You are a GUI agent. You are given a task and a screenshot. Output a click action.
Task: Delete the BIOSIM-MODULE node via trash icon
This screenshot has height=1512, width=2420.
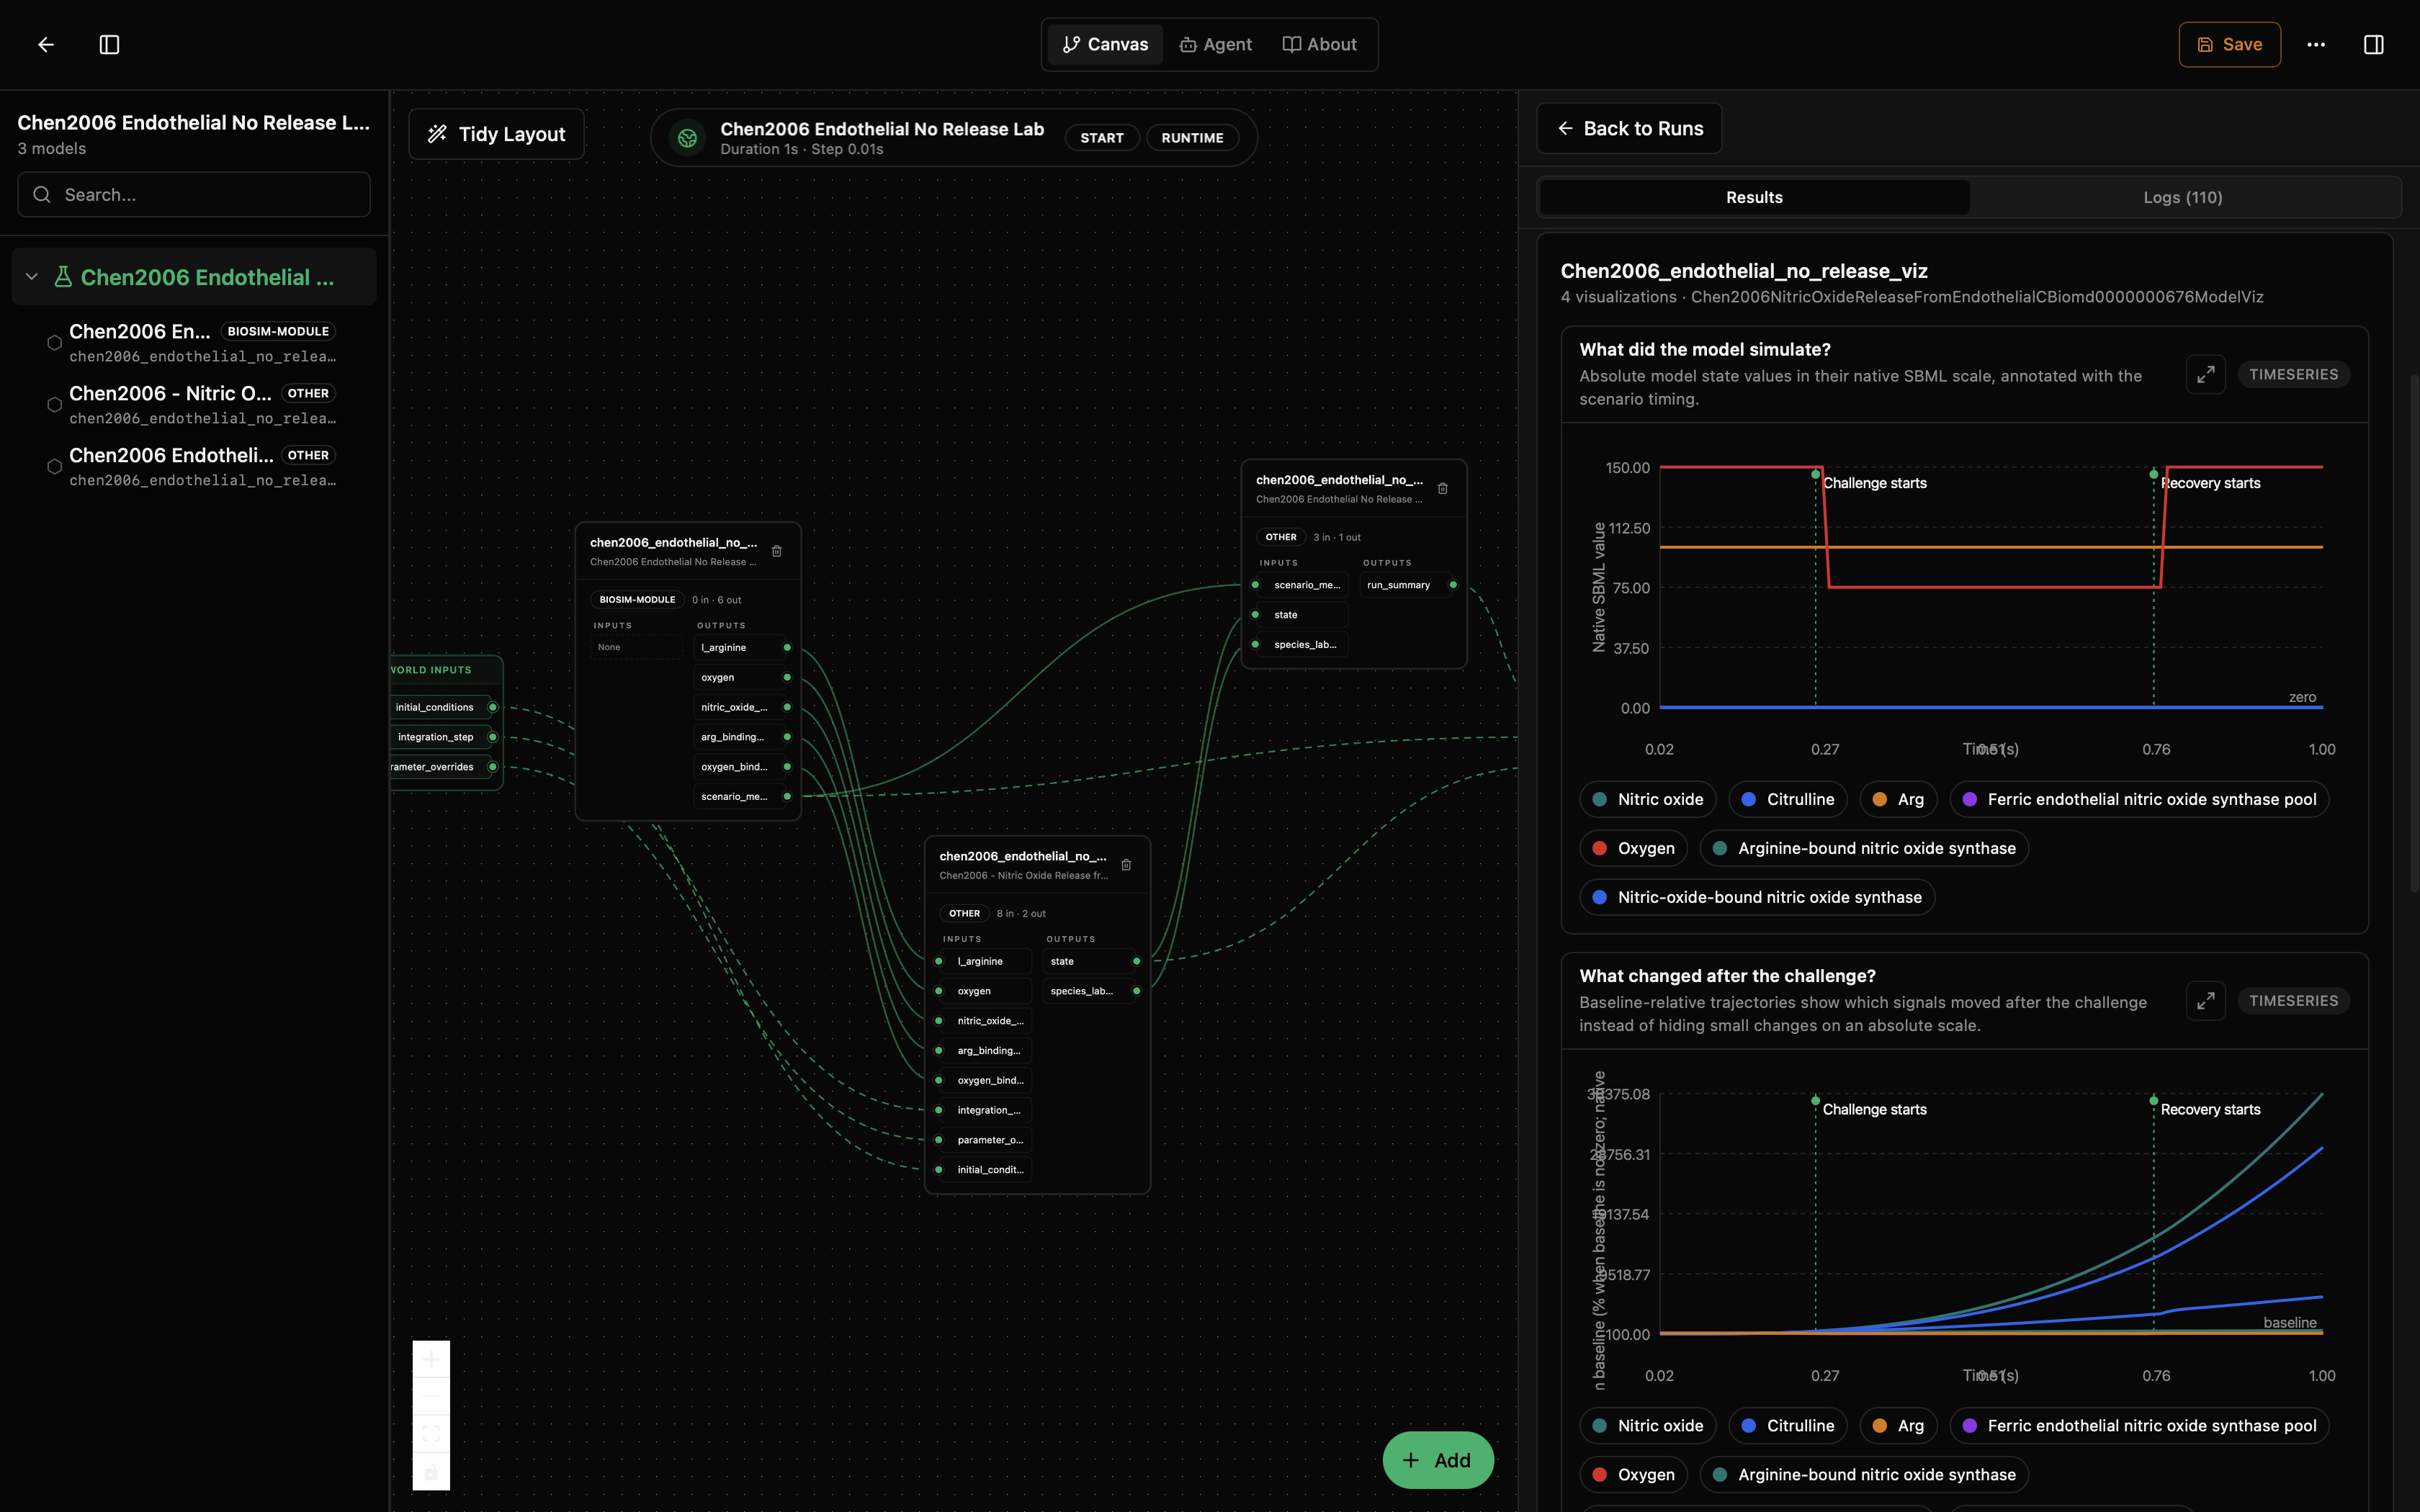[777, 551]
